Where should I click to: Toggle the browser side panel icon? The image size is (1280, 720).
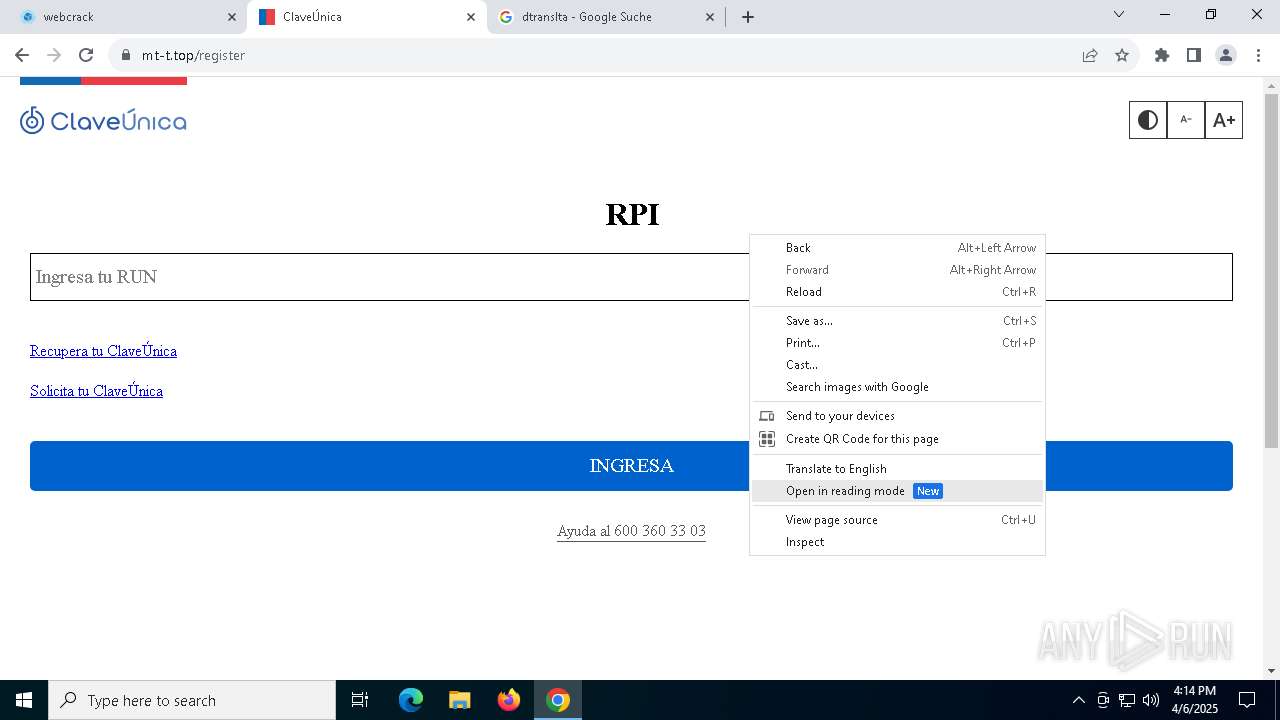click(x=1194, y=55)
